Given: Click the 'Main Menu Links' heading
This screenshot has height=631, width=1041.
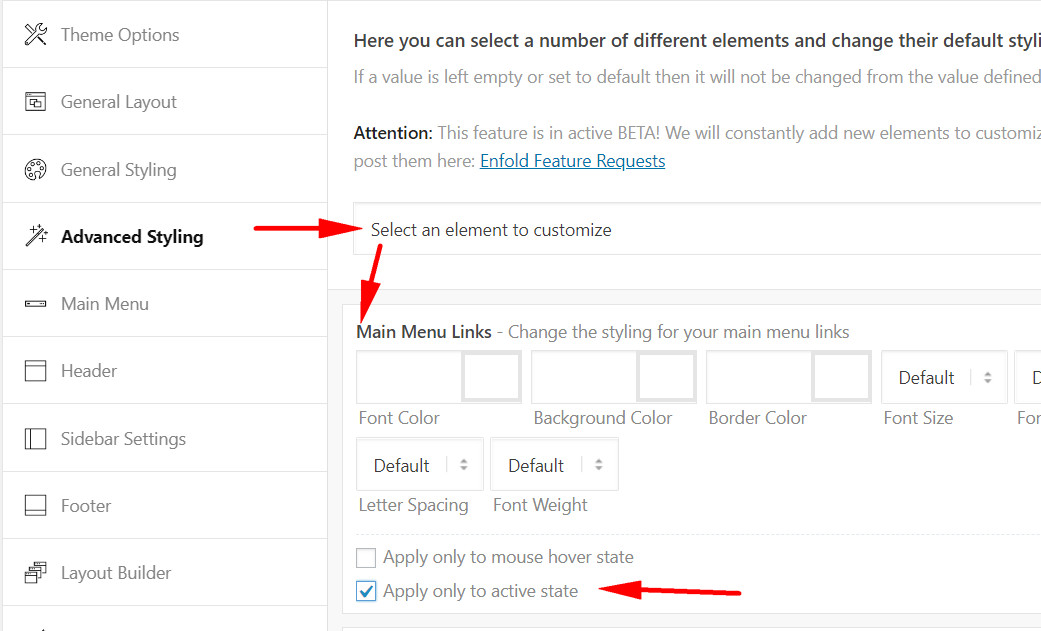Looking at the screenshot, I should pyautogui.click(x=424, y=331).
